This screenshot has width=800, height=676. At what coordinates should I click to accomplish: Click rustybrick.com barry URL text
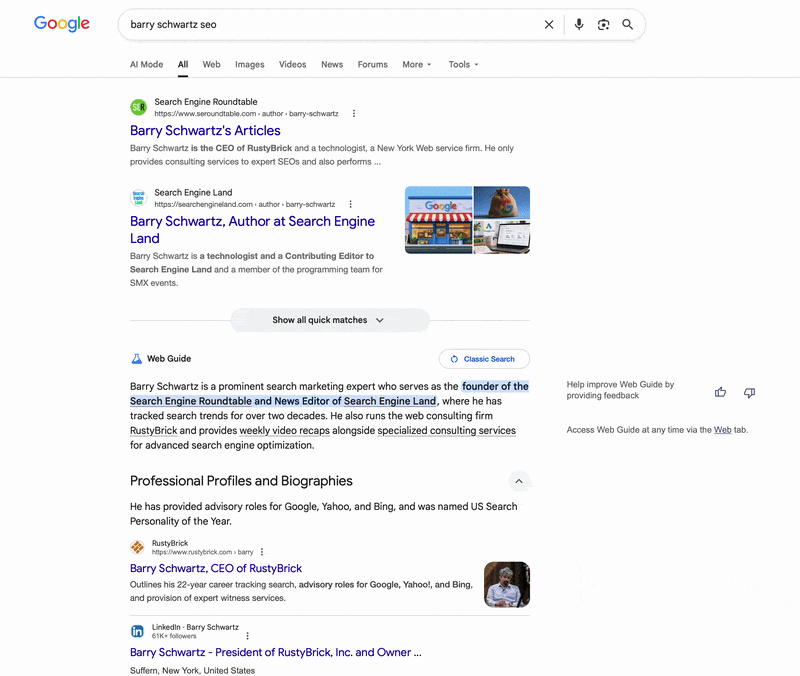(203, 552)
